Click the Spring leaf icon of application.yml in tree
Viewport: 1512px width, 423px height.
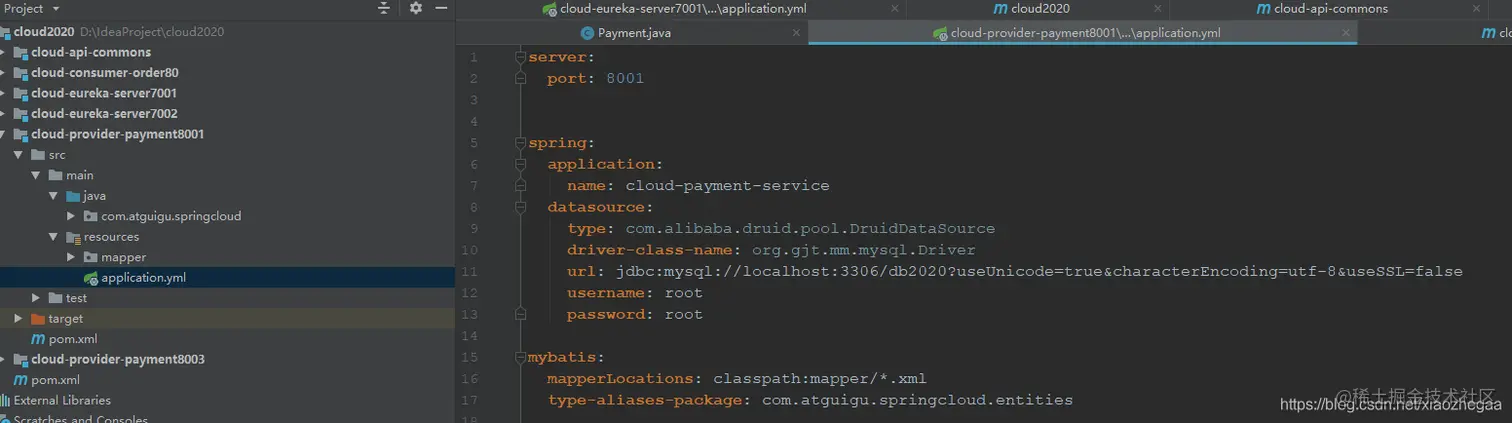(91, 278)
